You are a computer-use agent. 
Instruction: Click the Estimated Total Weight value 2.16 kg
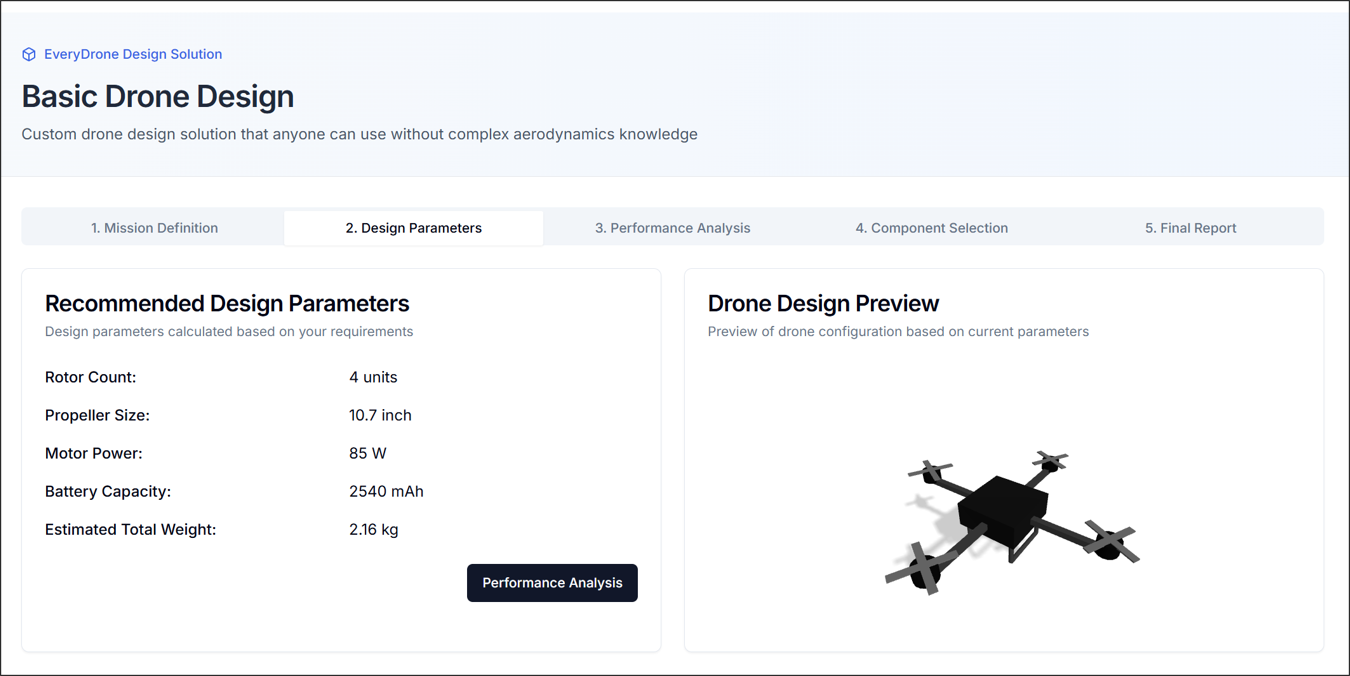click(372, 529)
